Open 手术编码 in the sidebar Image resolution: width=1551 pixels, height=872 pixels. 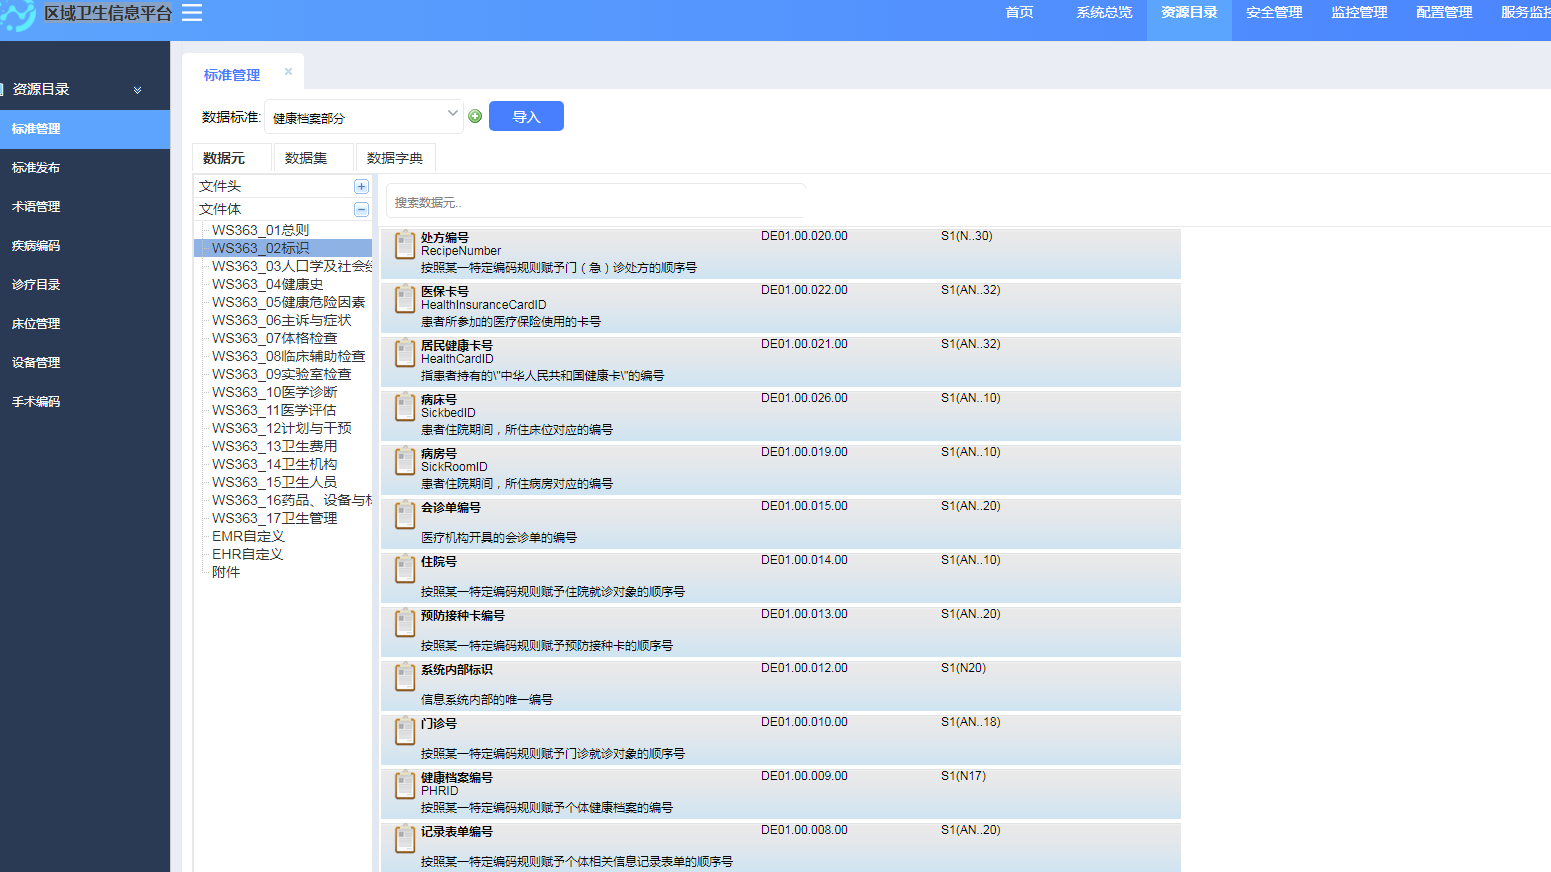point(85,402)
